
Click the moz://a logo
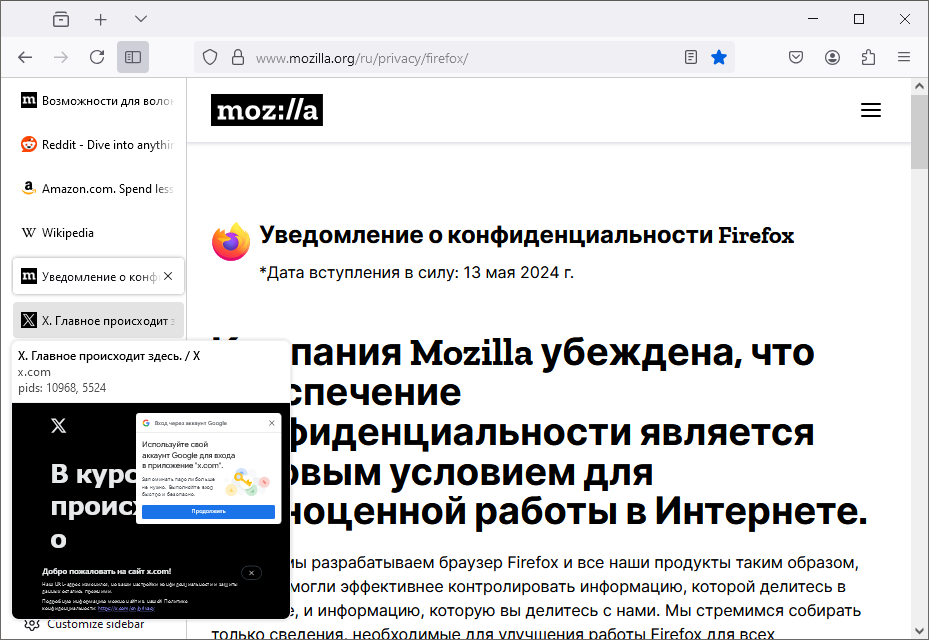[267, 110]
